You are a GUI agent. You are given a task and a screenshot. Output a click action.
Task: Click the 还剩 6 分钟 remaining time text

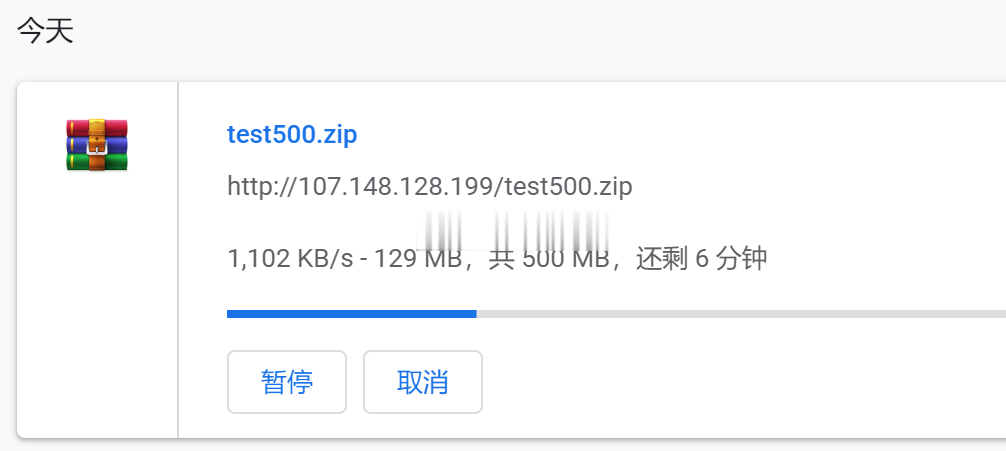coord(702,259)
